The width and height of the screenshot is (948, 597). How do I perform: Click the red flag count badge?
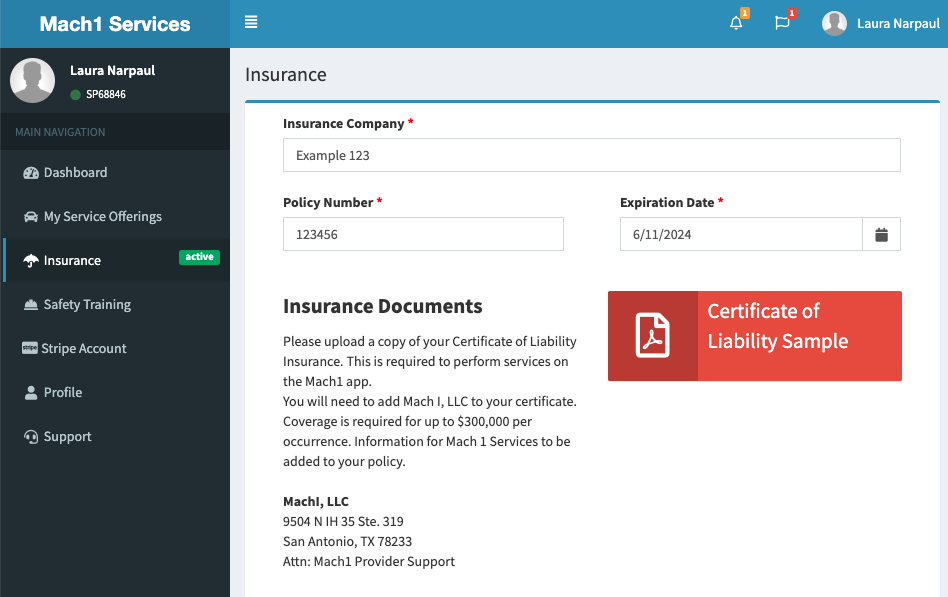[791, 13]
